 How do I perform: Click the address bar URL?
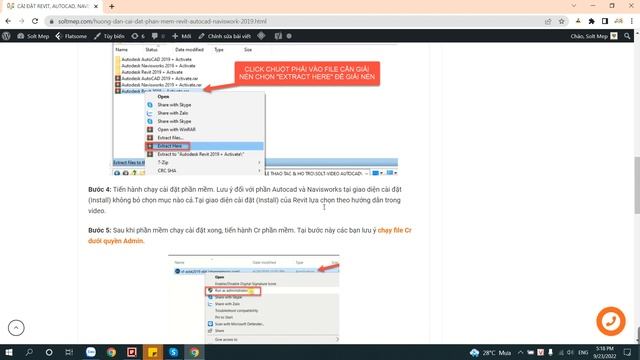pyautogui.click(x=162, y=21)
